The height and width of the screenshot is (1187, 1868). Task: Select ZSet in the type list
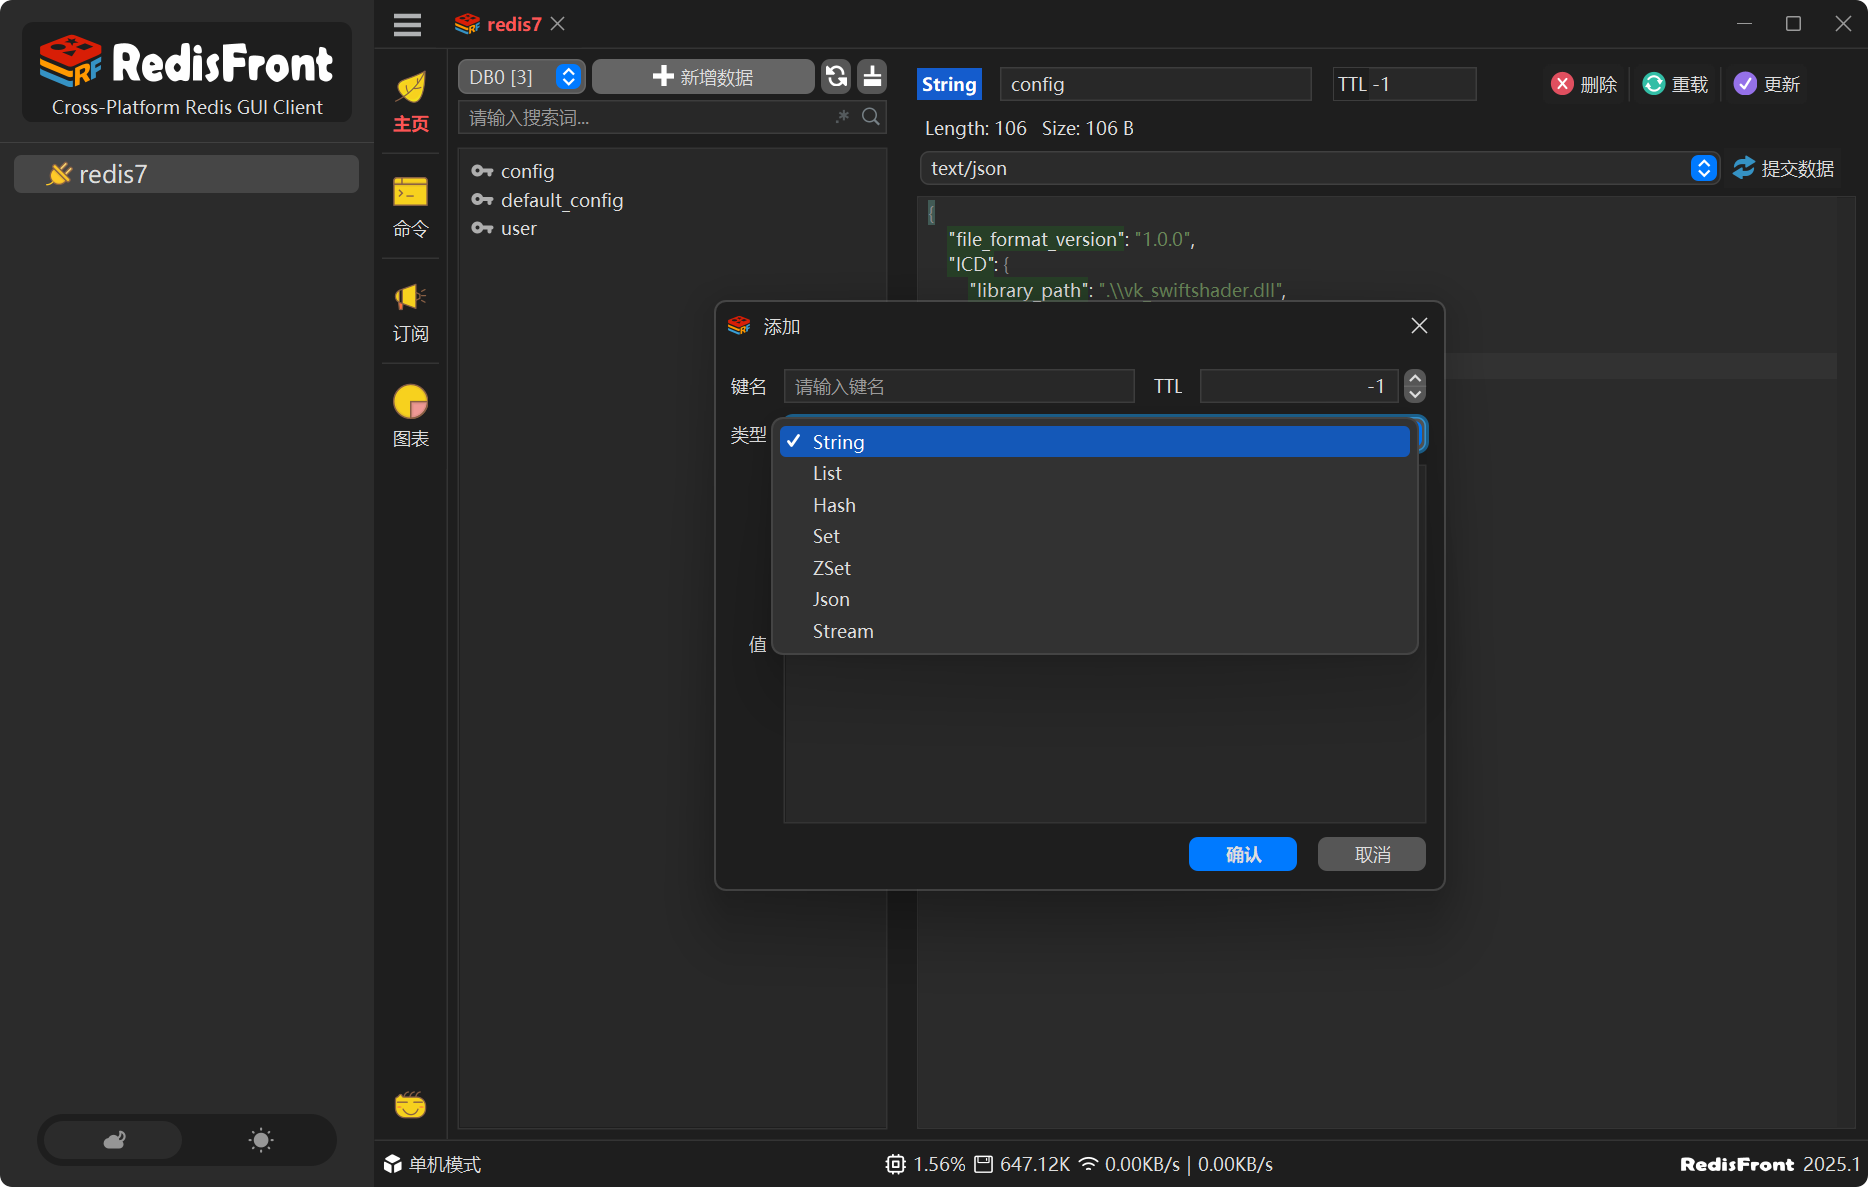(1095, 568)
